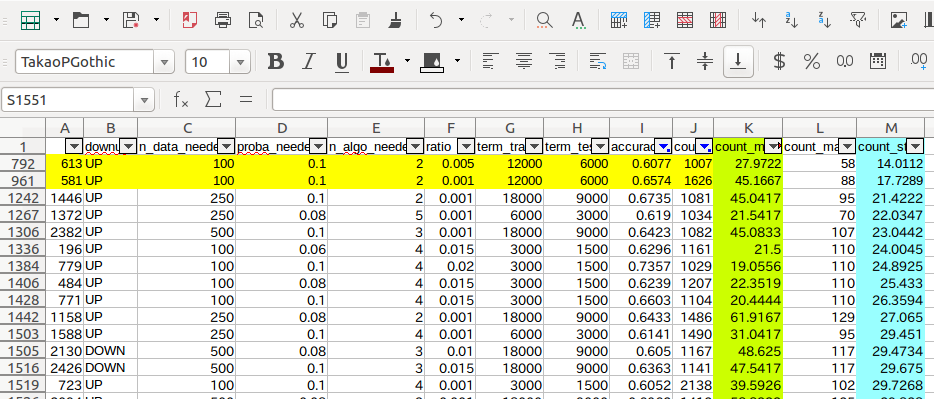Toggle Italic formatting
Screen dimensions: 934x399
pyautogui.click(x=309, y=61)
